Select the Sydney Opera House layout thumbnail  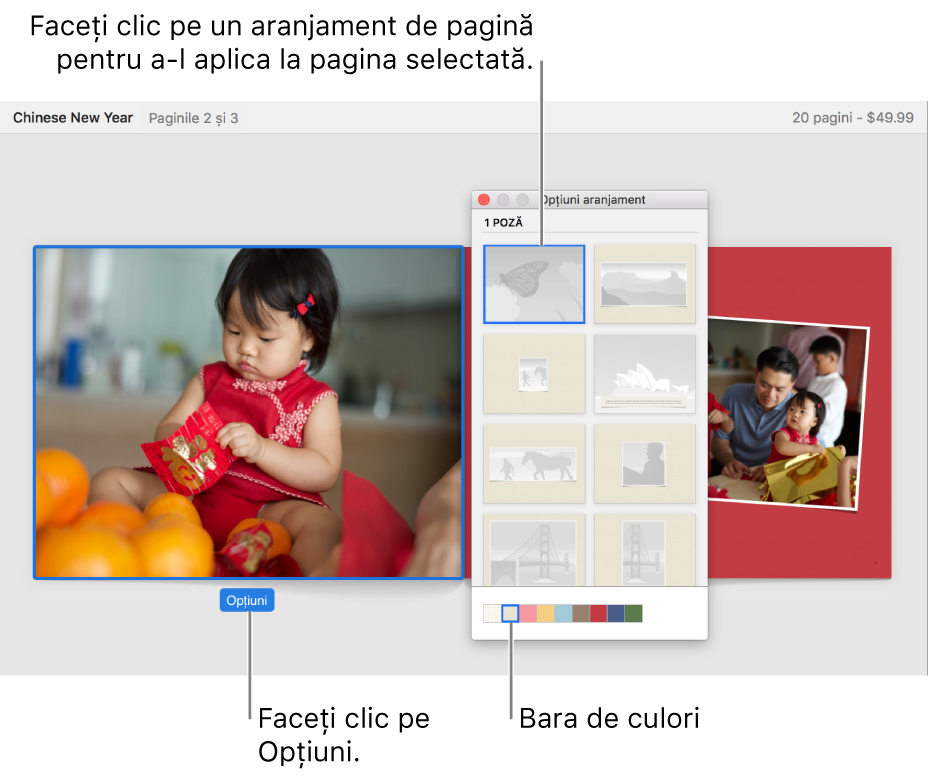pos(645,374)
